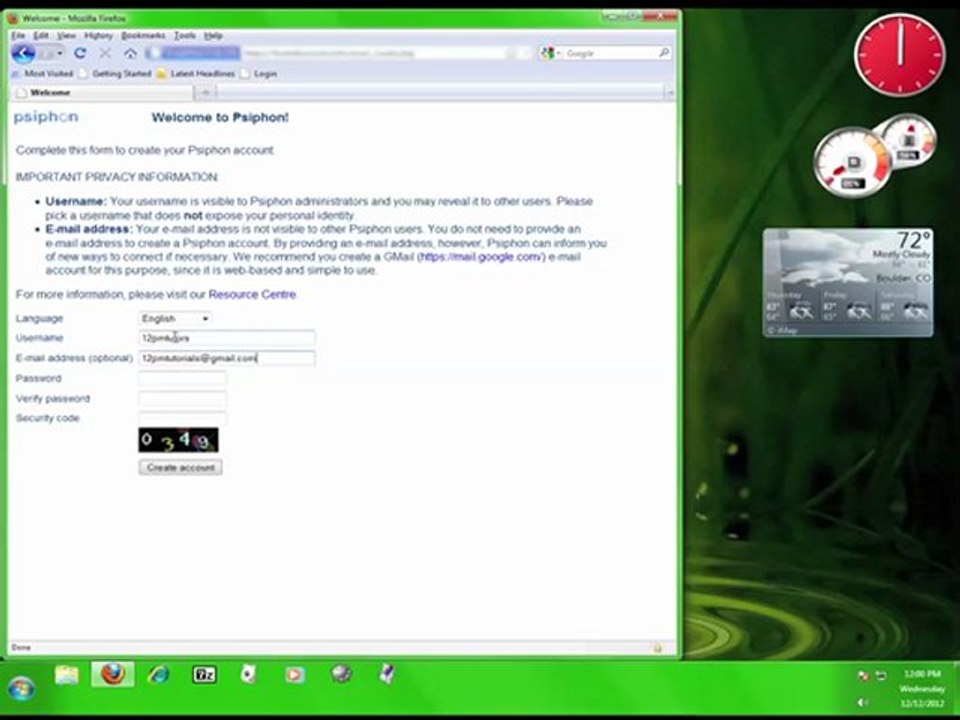Click the E-mail address input field
The width and height of the screenshot is (960, 720).
coord(227,358)
